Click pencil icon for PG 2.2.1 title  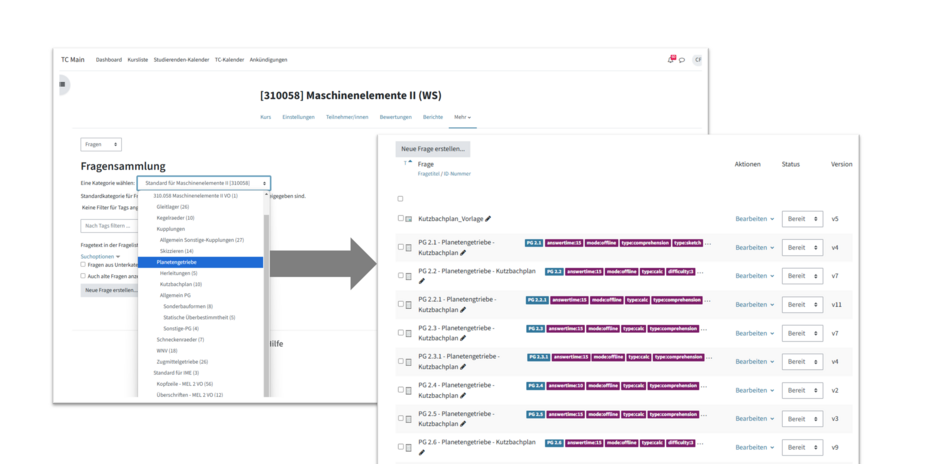point(463,310)
